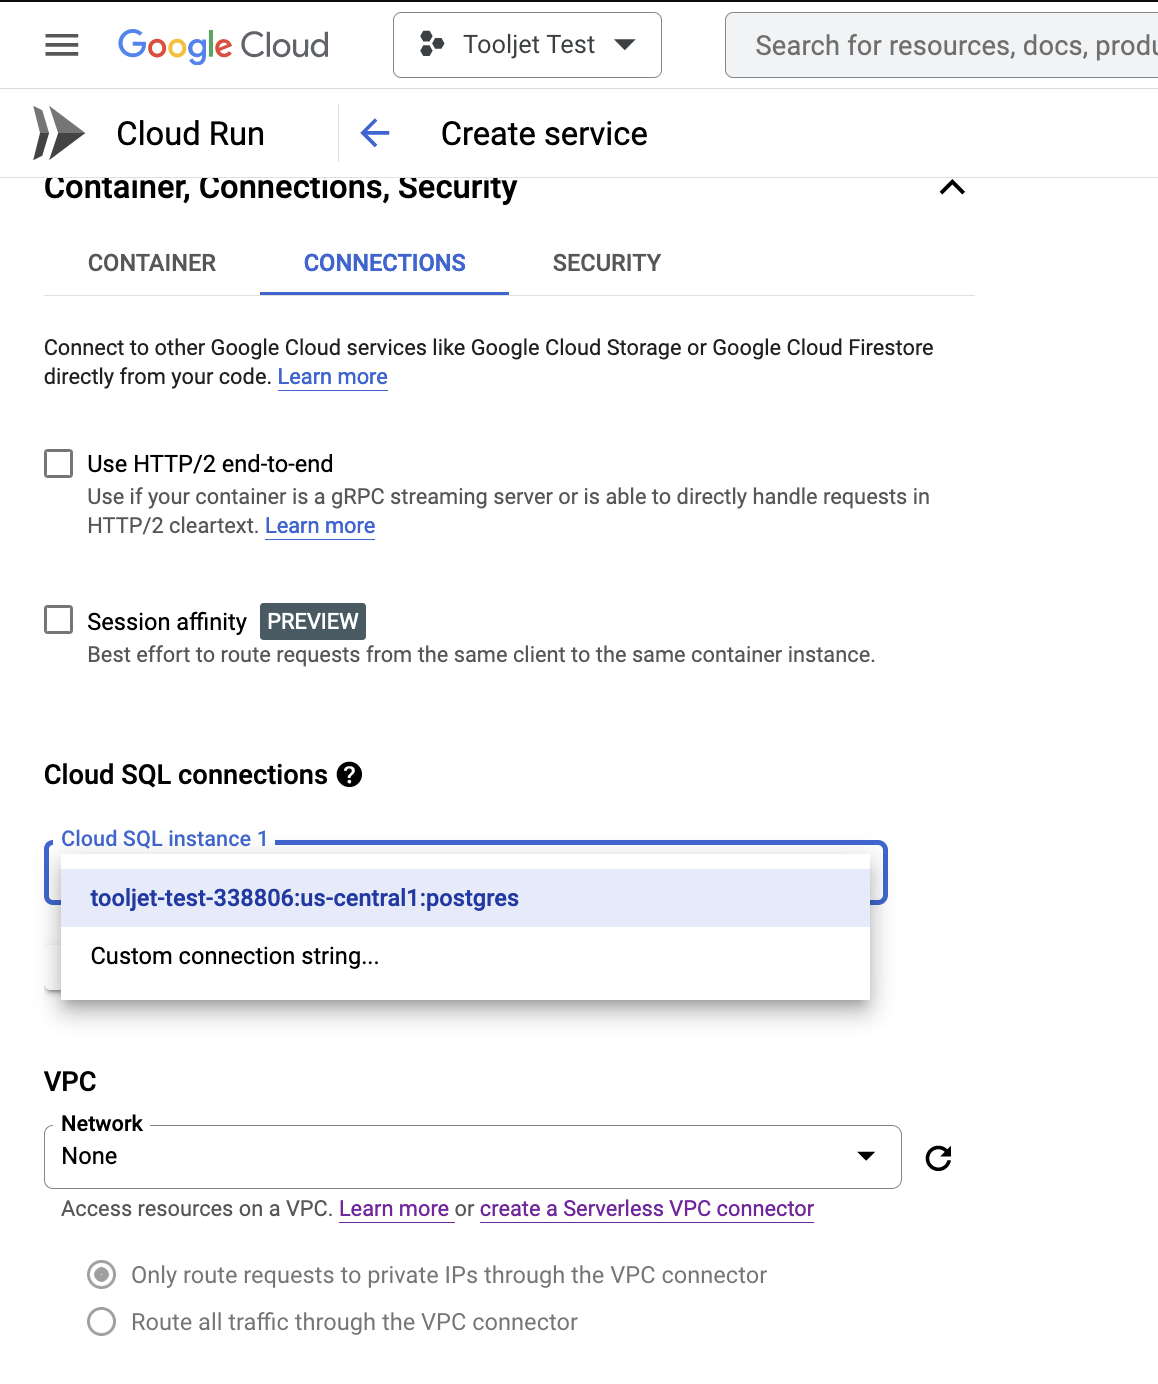Switch to the CONTAINER tab
The width and height of the screenshot is (1158, 1384).
pos(152,263)
